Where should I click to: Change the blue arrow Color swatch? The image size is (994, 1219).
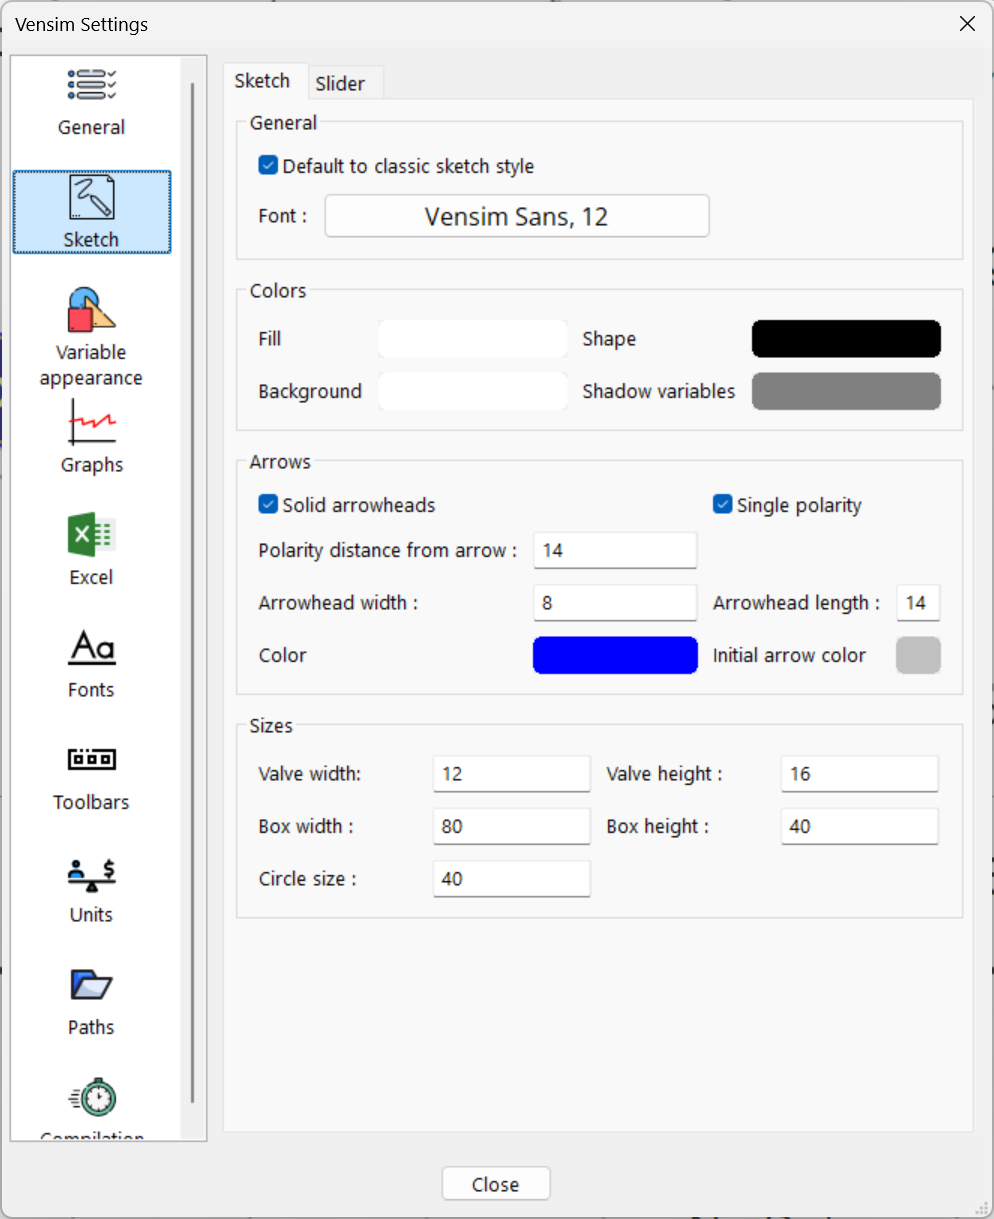click(615, 655)
